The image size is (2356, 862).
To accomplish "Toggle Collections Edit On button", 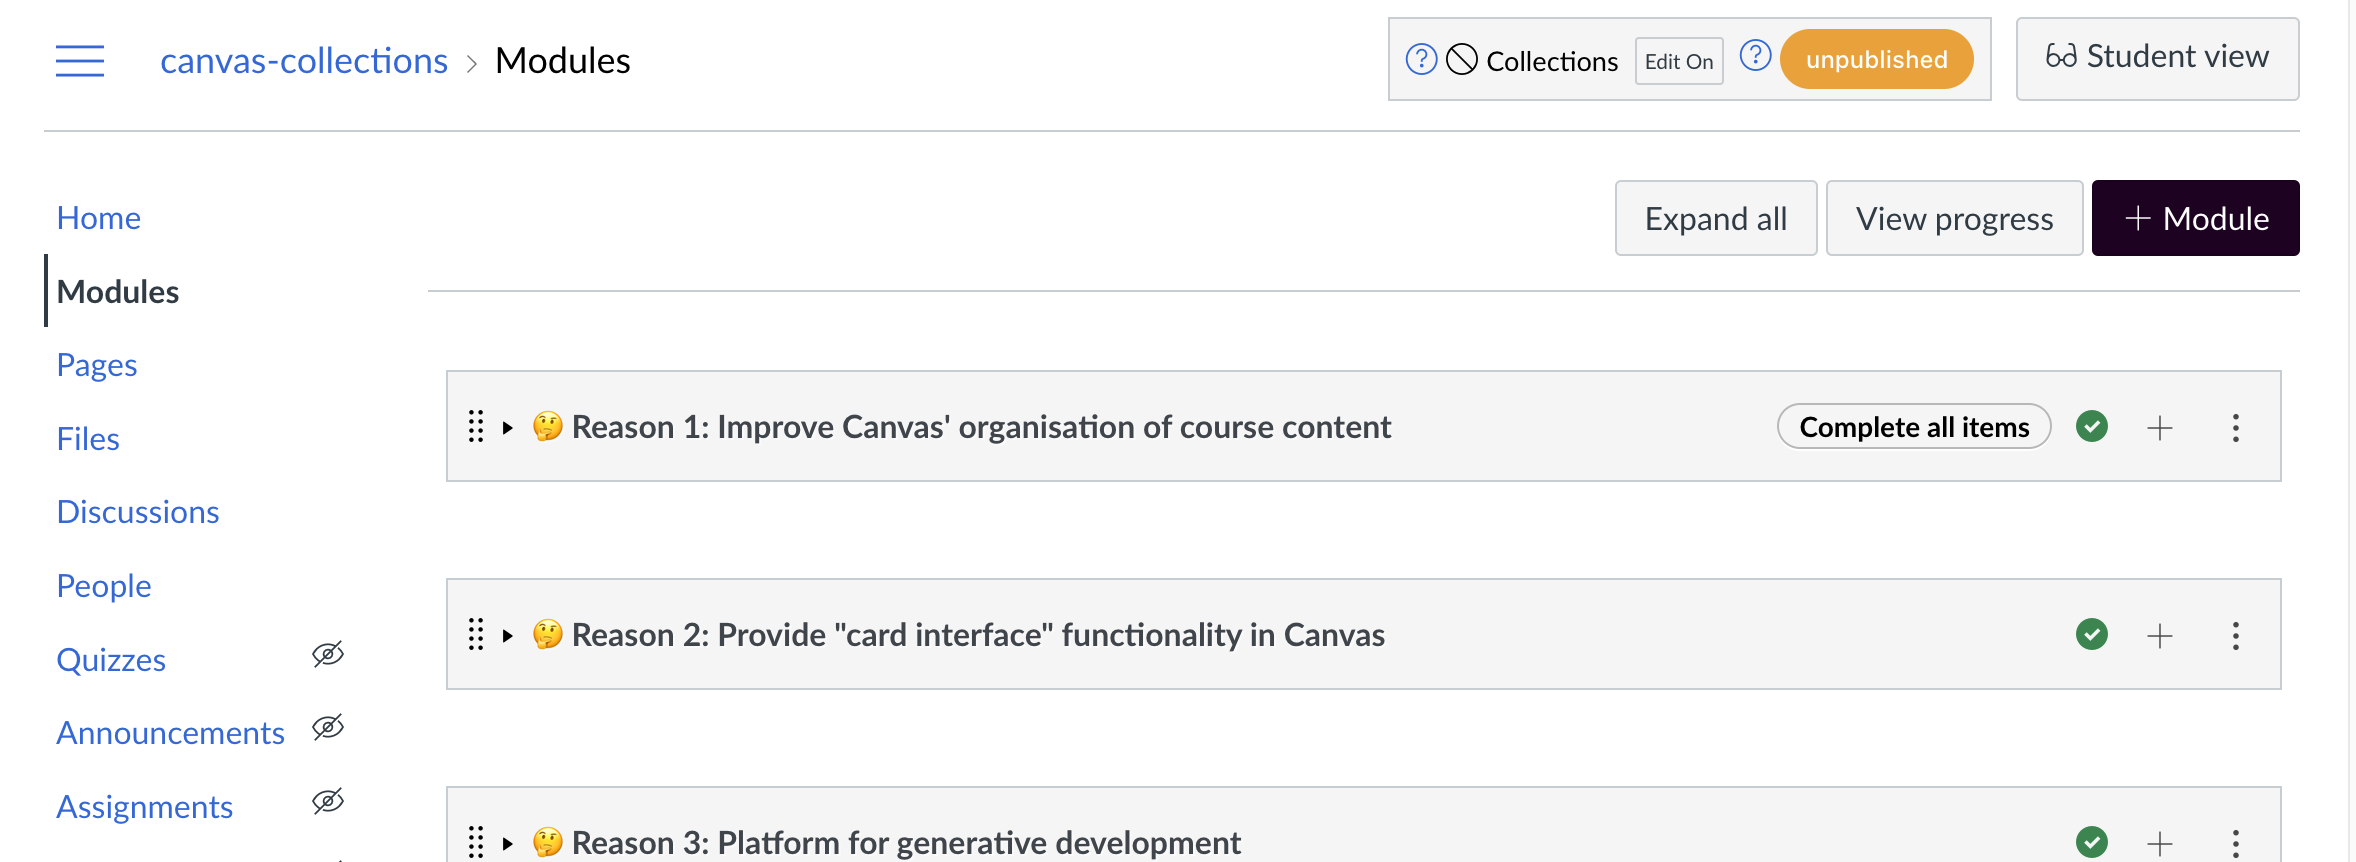I will coord(1679,61).
